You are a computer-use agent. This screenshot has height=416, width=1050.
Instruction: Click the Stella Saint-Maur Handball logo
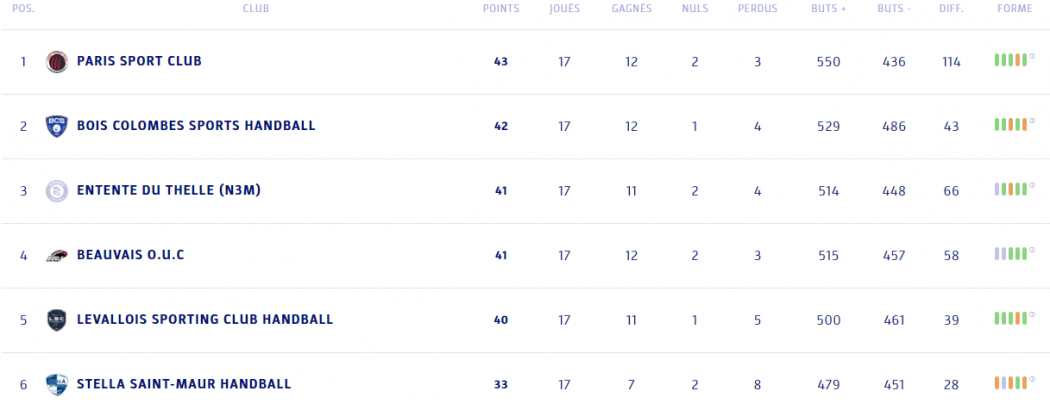57,384
